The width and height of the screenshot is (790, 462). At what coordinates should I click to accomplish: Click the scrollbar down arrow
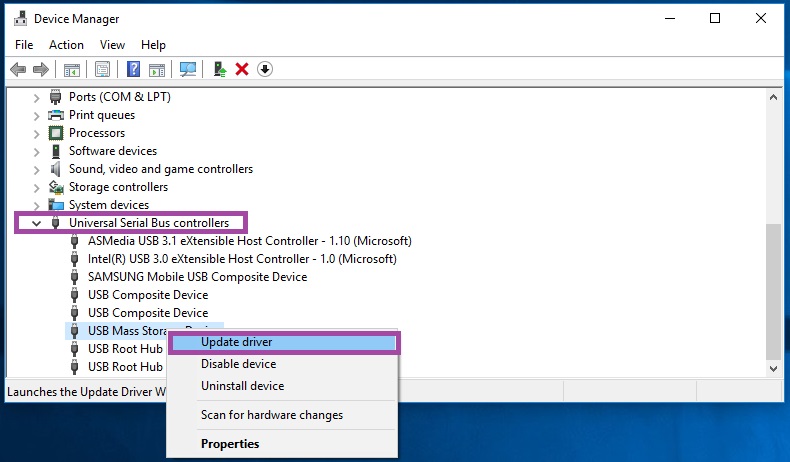pyautogui.click(x=773, y=369)
